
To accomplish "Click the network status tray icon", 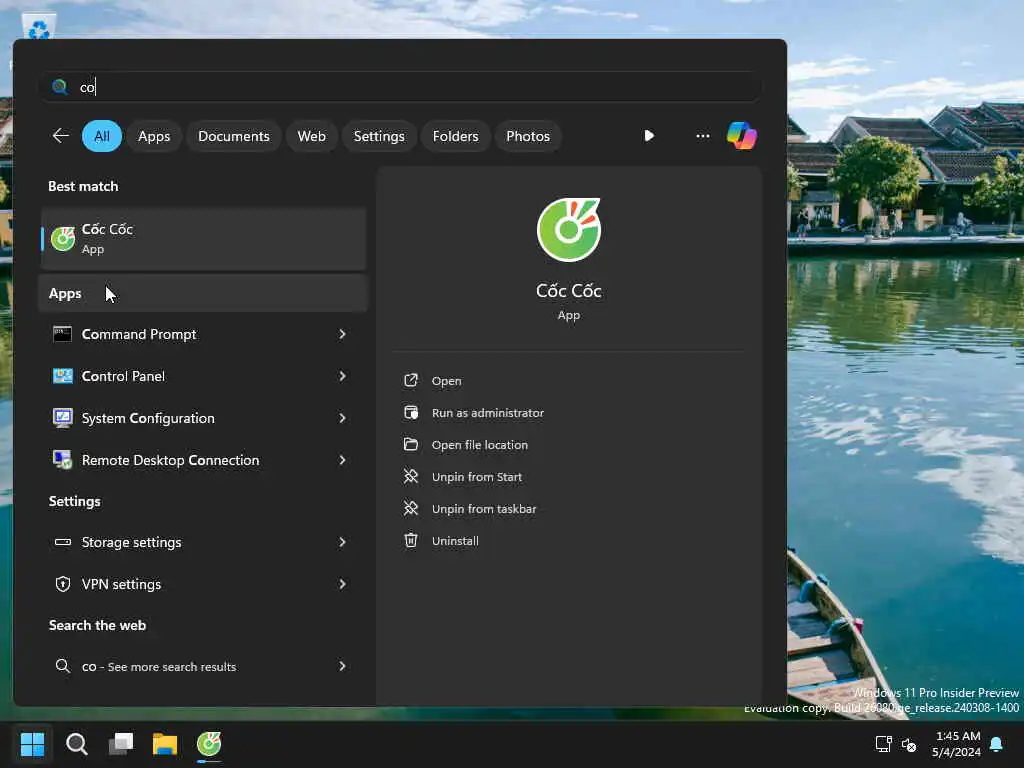I will tap(883, 744).
